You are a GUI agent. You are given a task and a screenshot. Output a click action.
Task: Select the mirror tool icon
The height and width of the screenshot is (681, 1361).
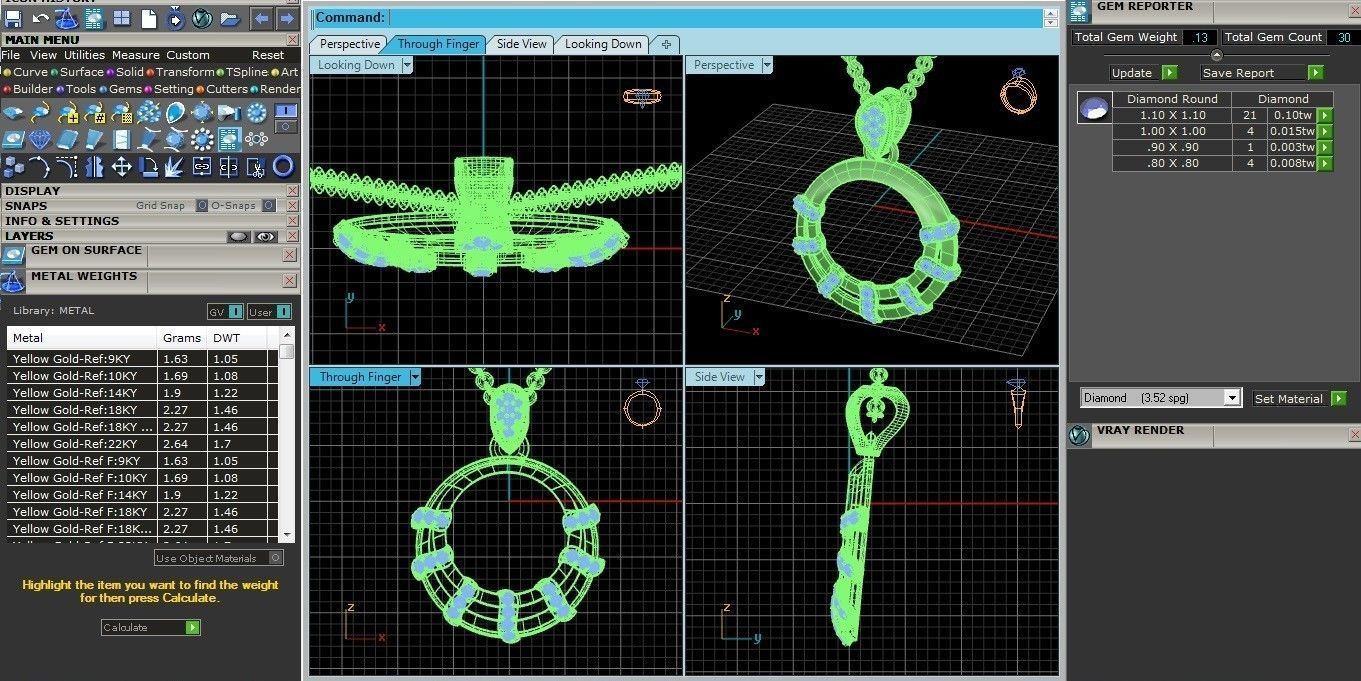click(x=95, y=166)
